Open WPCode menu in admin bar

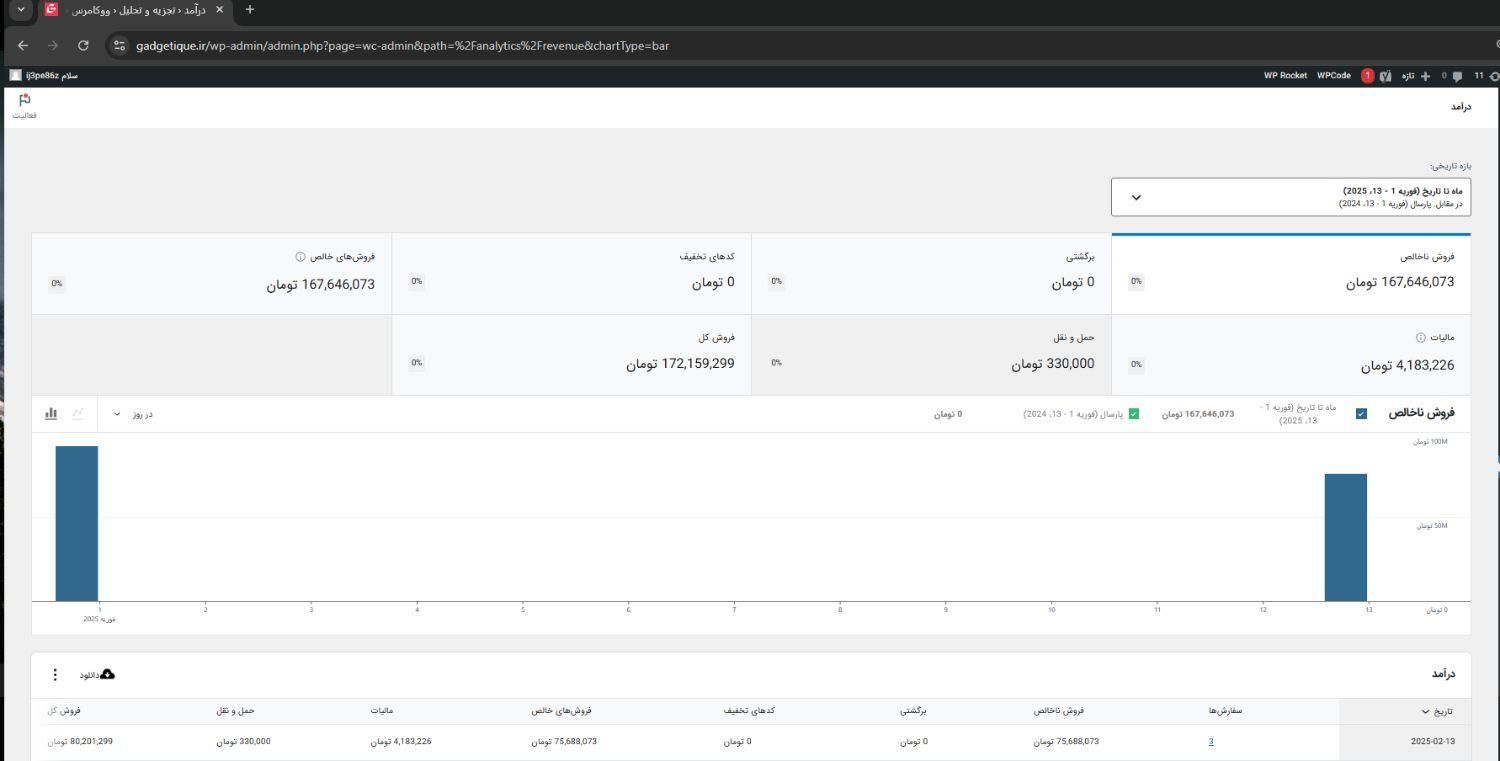1333,76
